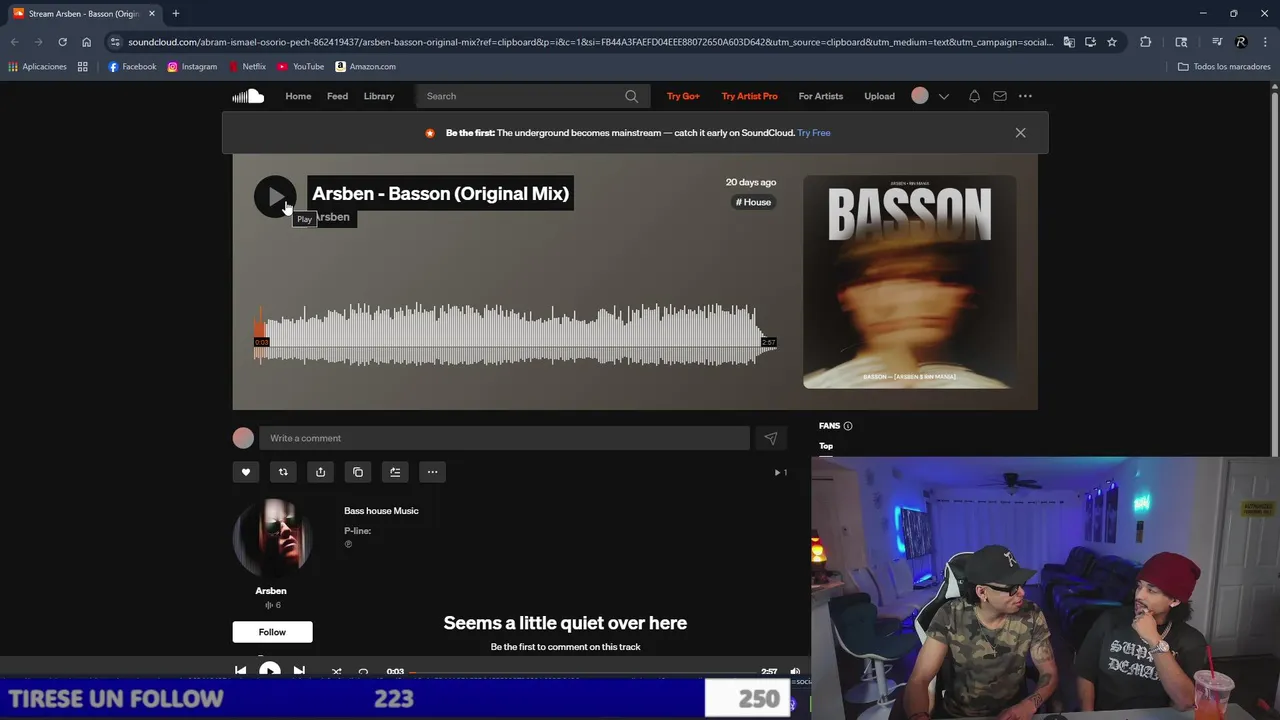This screenshot has width=1280, height=720.
Task: Close the SoundCloud browser tab
Action: (x=152, y=14)
